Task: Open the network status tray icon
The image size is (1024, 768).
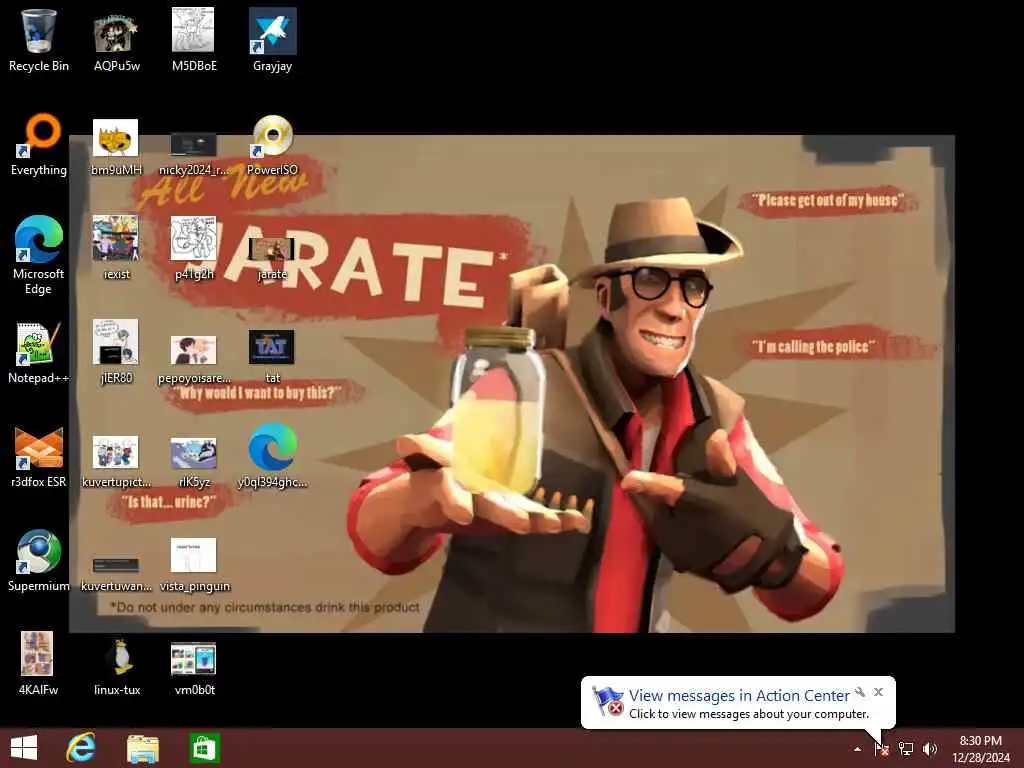Action: pos(906,749)
